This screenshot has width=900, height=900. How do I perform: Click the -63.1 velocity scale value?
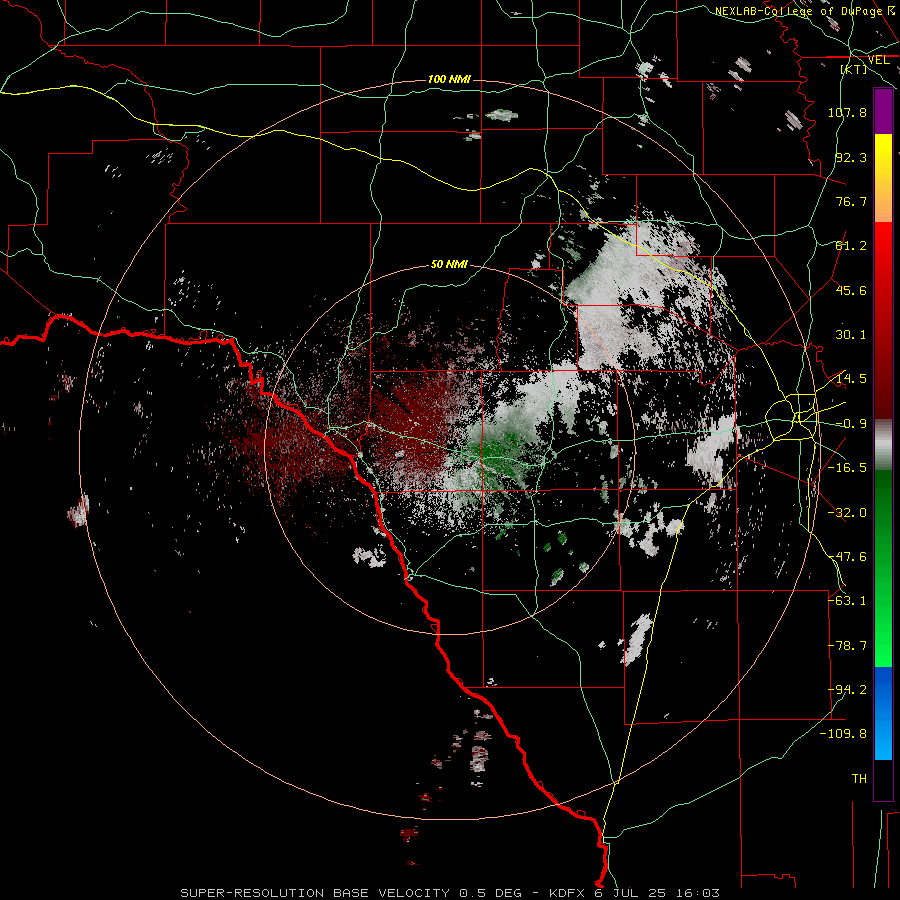pyautogui.click(x=847, y=601)
